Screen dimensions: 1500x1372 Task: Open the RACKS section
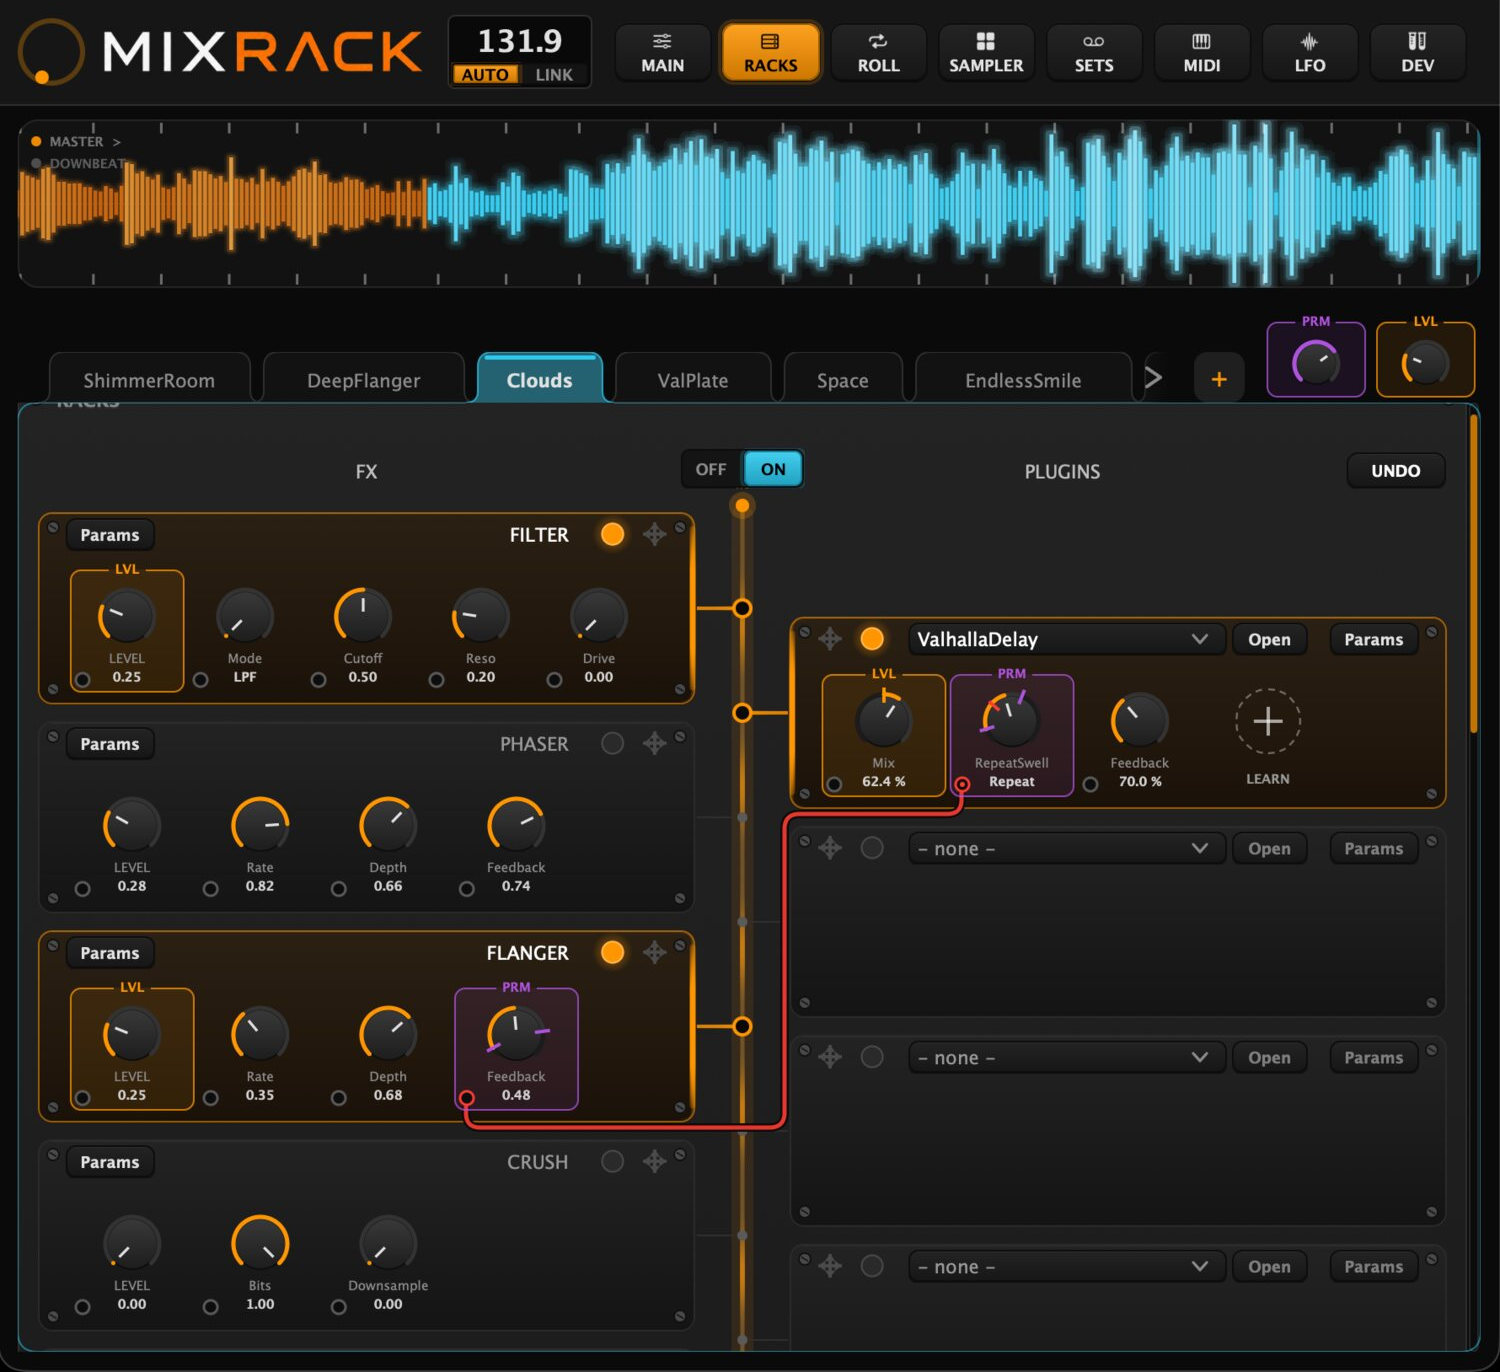point(771,53)
